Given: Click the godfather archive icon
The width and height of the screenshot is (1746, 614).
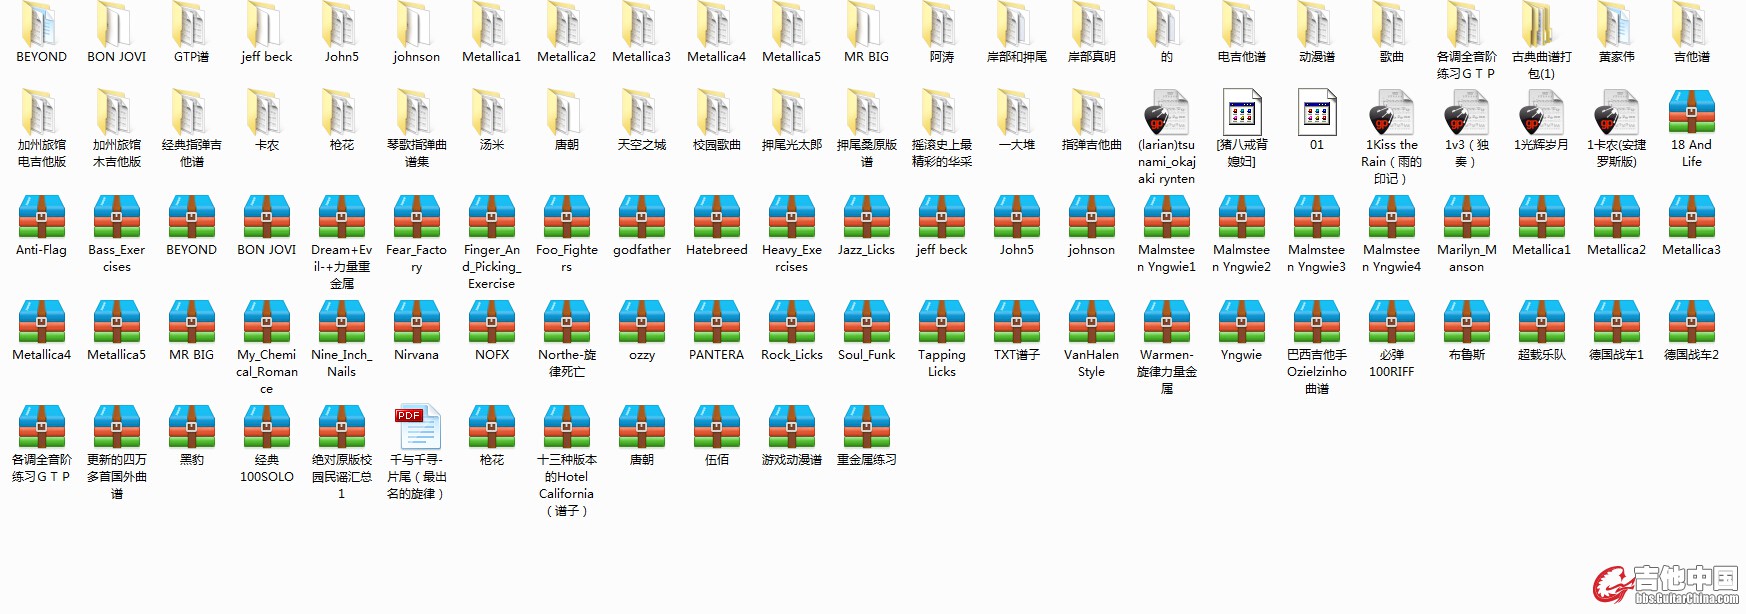Looking at the screenshot, I should tap(642, 217).
